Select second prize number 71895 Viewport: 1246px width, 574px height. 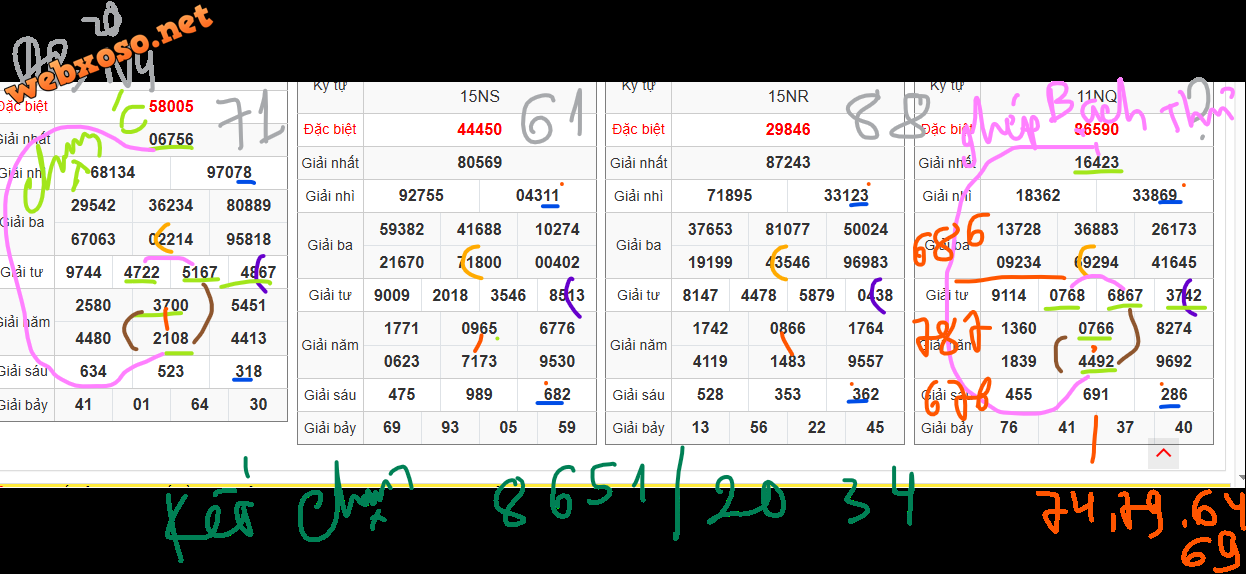click(729, 196)
